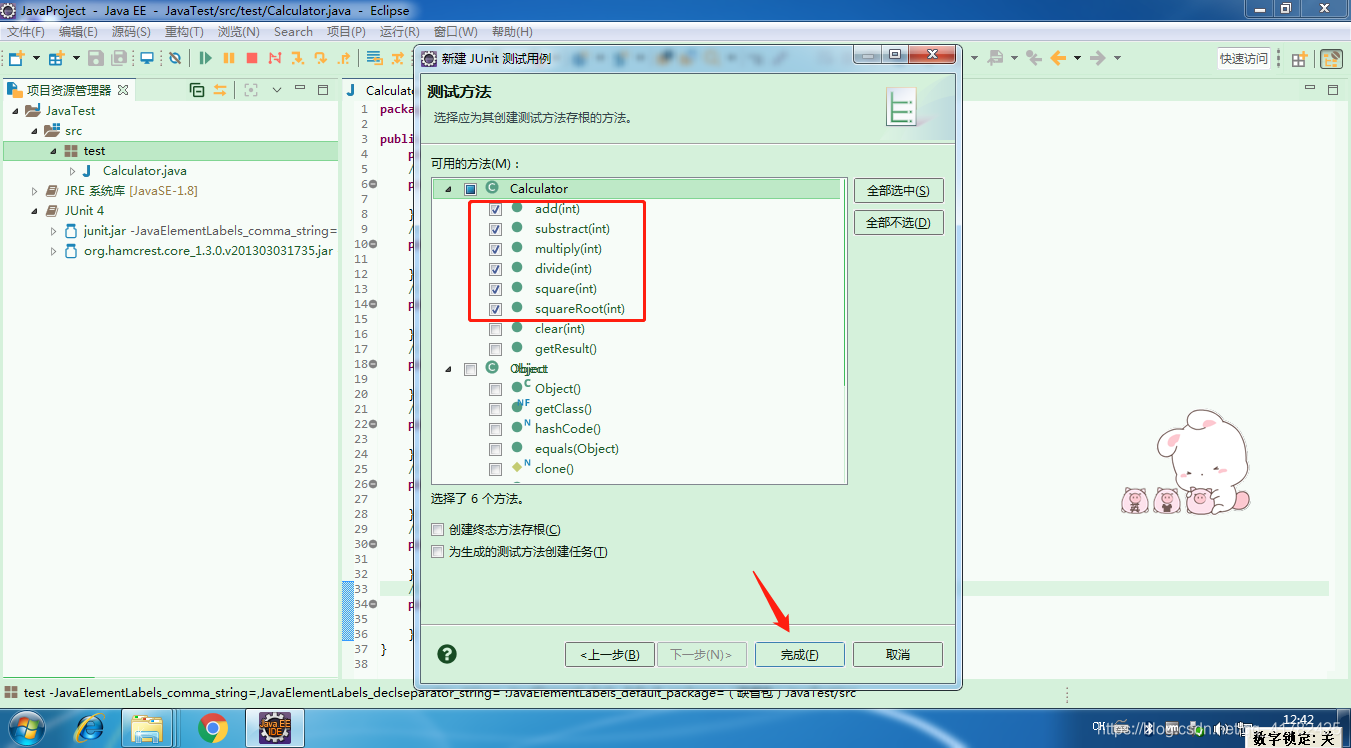This screenshot has height=748, width=1351.
Task: Click the 全部选中(S) button
Action: click(898, 191)
